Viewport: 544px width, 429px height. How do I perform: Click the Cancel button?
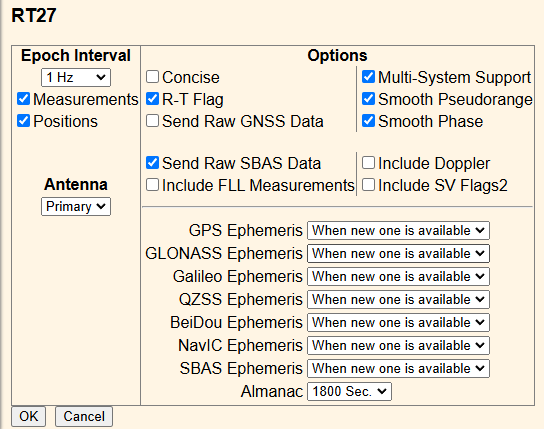[x=84, y=417]
